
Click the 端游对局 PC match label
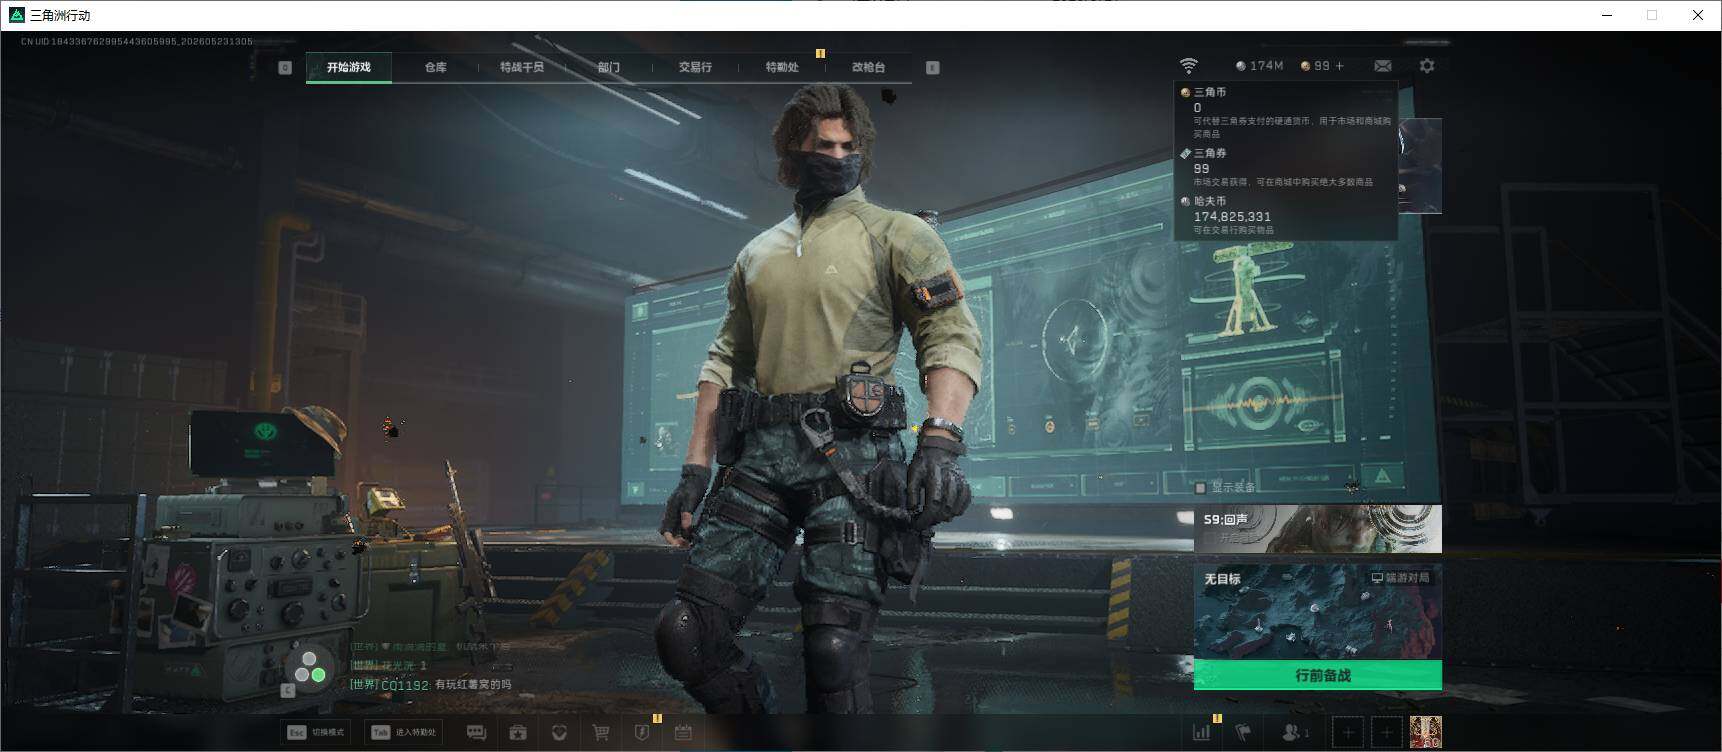[x=1400, y=578]
